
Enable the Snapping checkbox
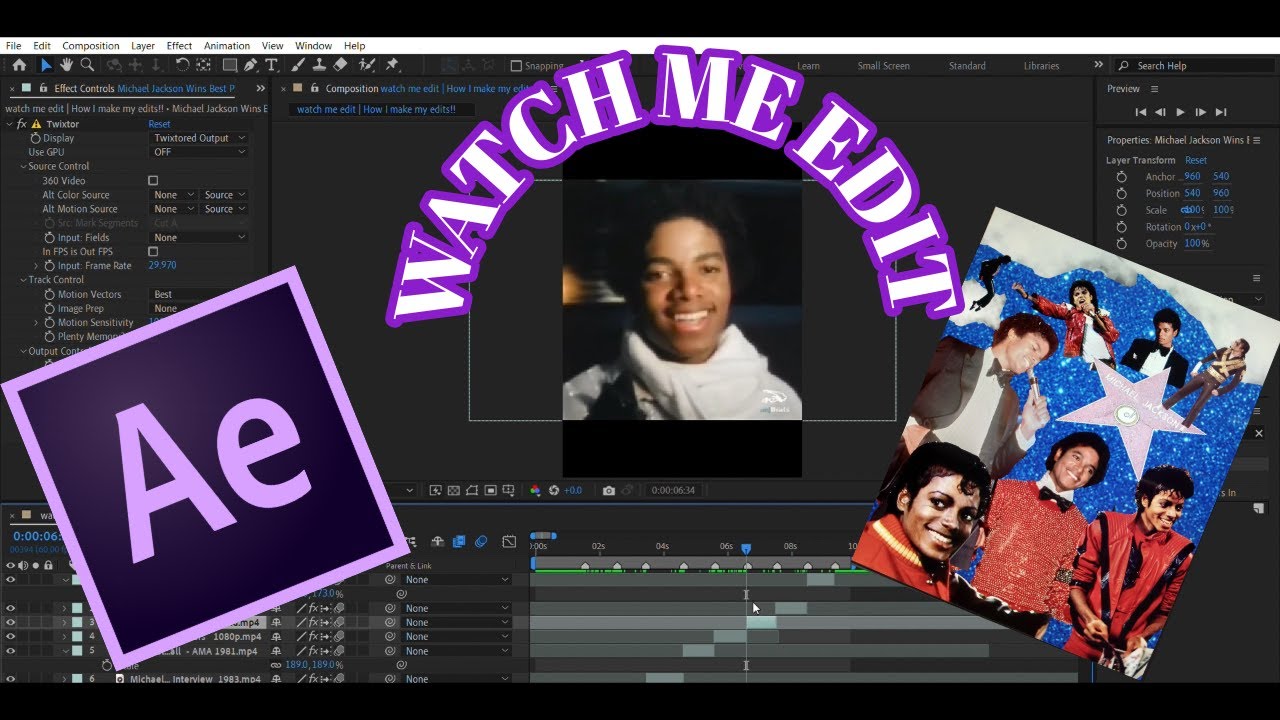[516, 66]
